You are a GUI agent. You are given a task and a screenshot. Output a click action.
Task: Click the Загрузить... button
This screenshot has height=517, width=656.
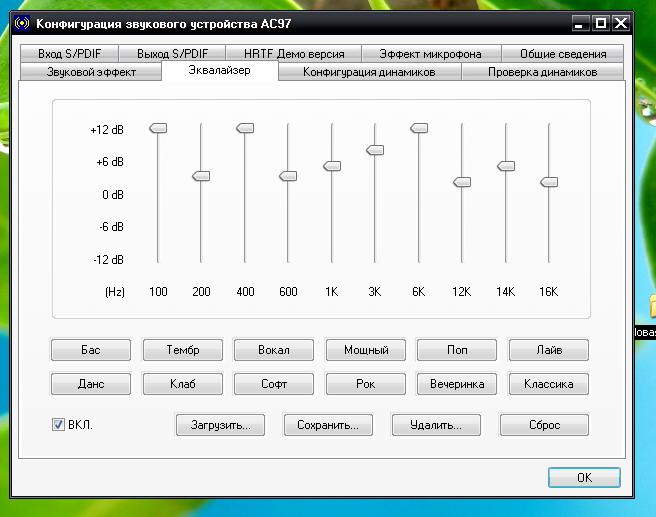coord(220,425)
